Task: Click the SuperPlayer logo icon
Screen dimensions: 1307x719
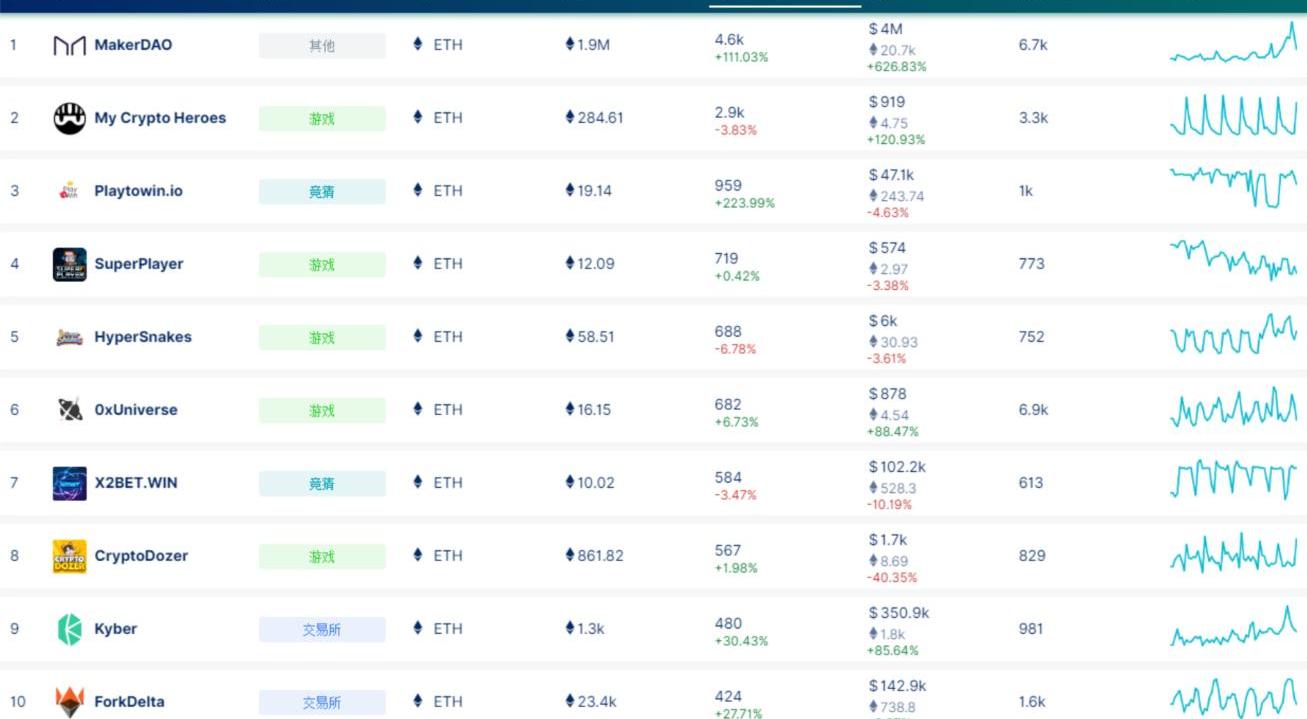Action: coord(69,264)
